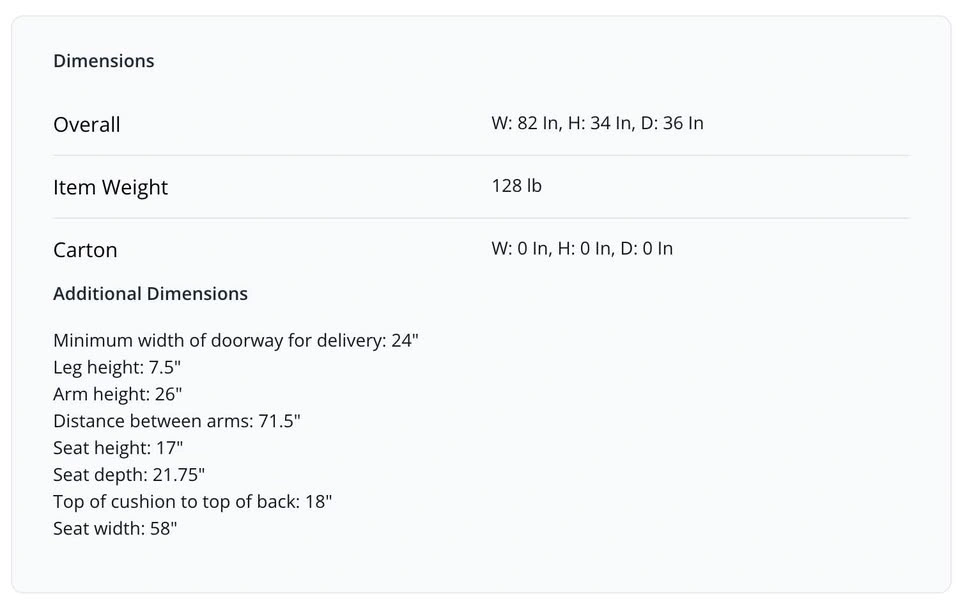Click the Distance between arms: 71.5" line
960x614 pixels.
pos(177,421)
